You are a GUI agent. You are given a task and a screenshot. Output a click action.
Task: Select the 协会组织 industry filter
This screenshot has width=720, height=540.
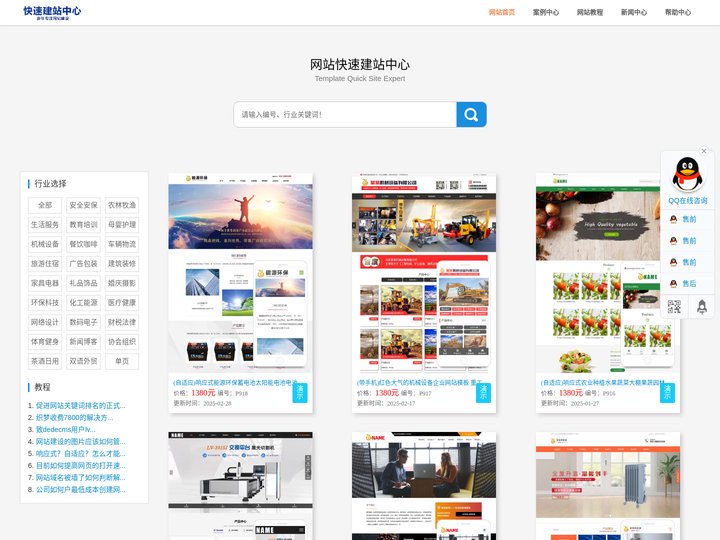(122, 342)
